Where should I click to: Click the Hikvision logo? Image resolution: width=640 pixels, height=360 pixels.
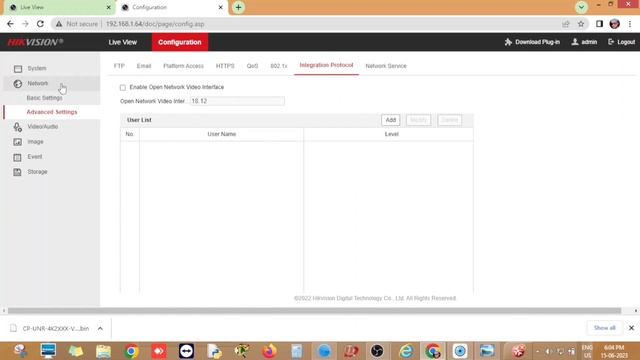[35, 42]
